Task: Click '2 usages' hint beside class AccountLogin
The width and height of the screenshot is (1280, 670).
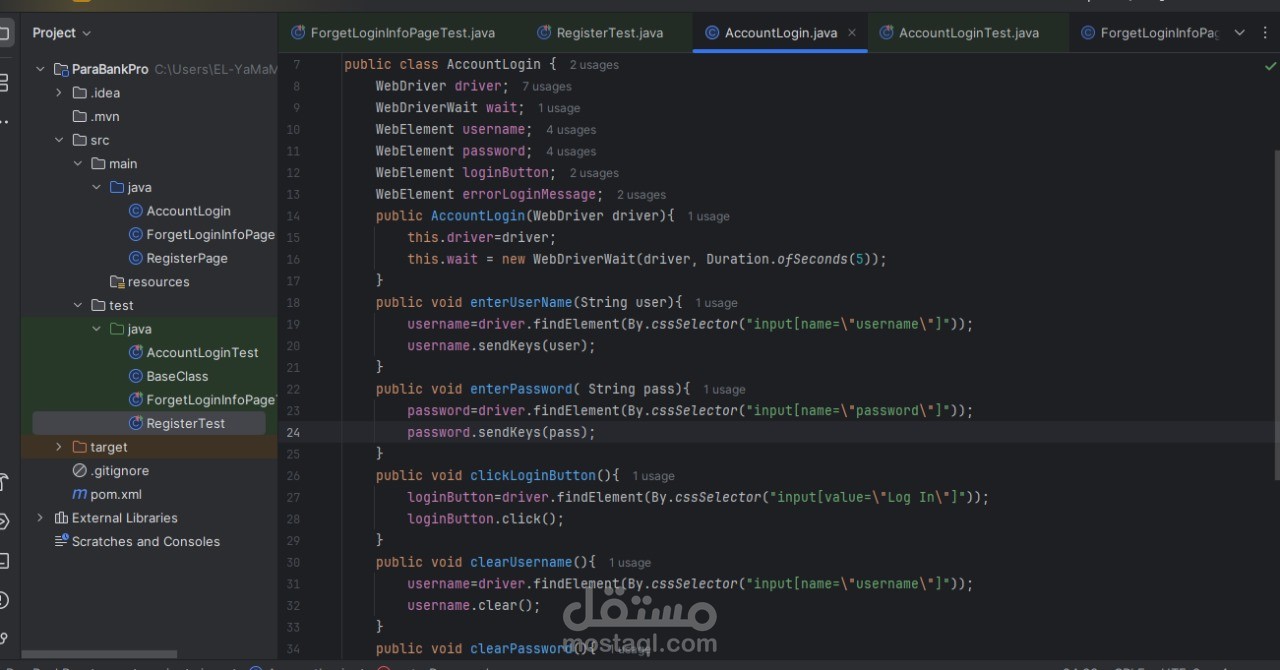Action: (x=594, y=65)
